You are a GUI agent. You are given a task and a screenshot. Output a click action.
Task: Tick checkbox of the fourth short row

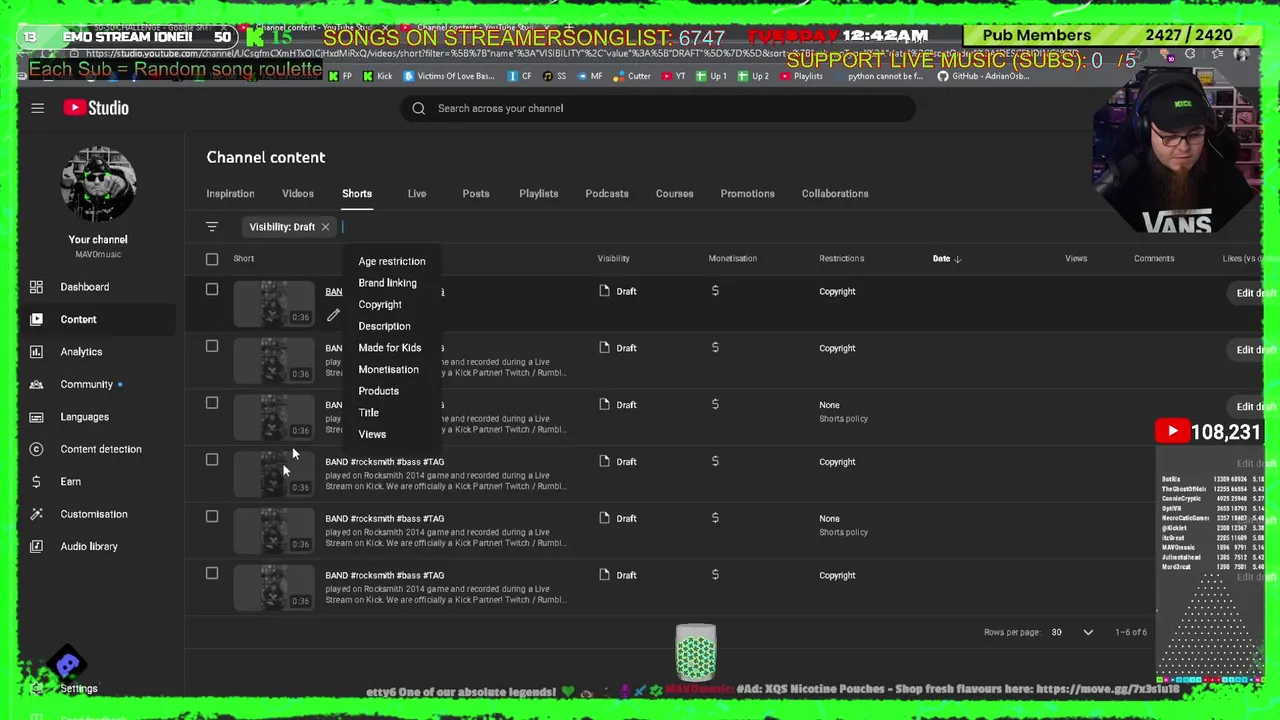pyautogui.click(x=212, y=460)
